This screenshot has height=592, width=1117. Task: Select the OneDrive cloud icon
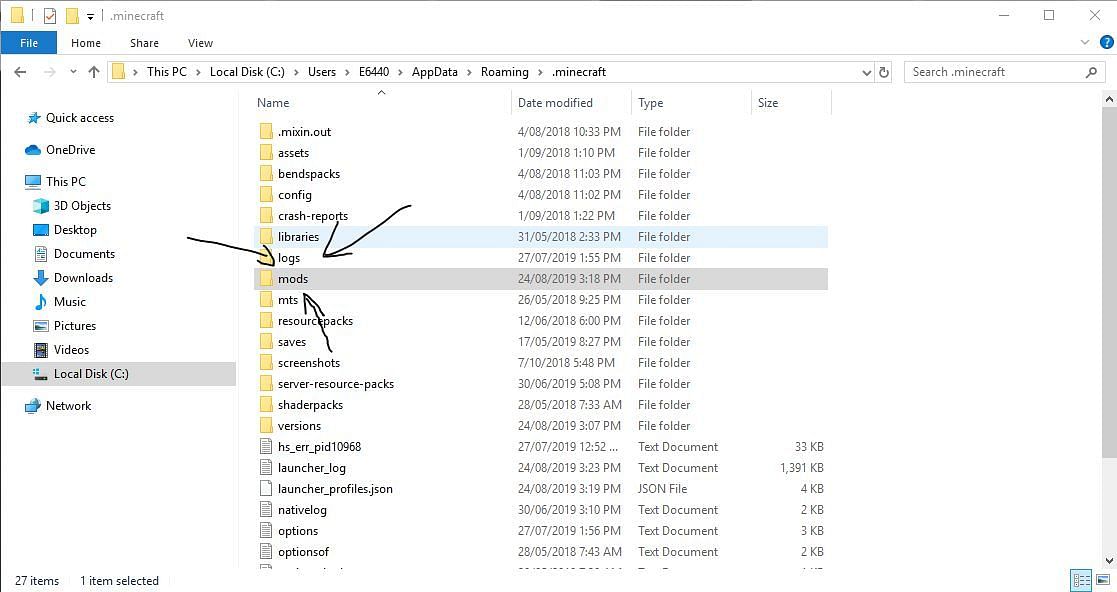pyautogui.click(x=33, y=150)
